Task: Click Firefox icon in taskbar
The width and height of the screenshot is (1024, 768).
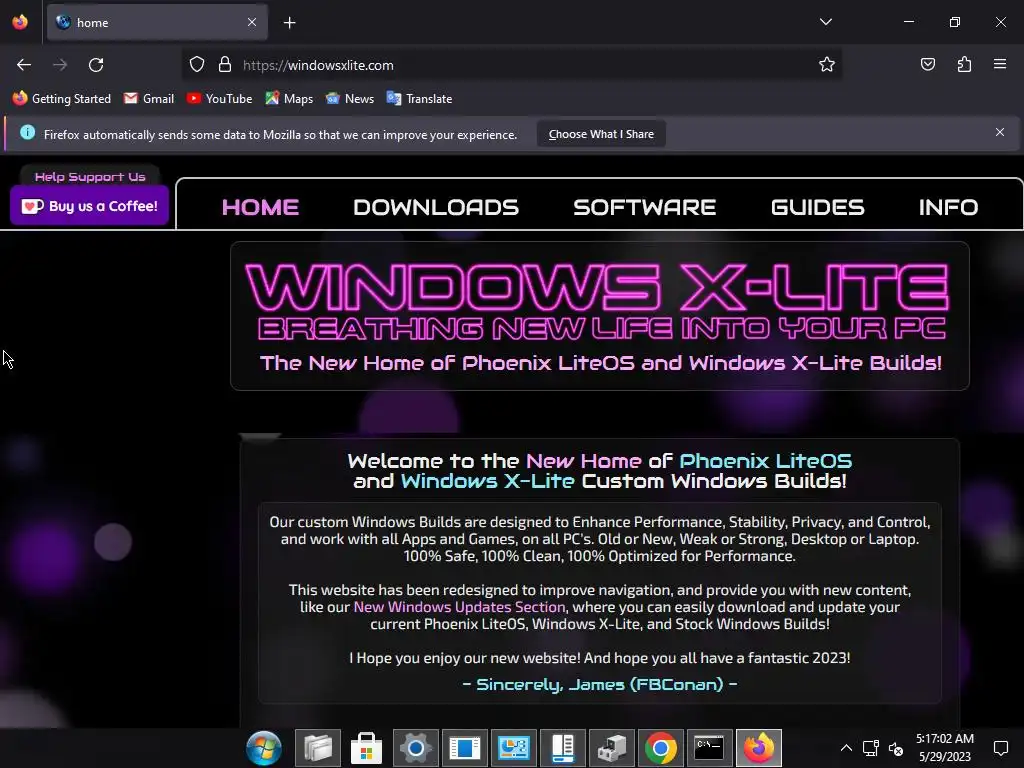Action: [x=759, y=748]
